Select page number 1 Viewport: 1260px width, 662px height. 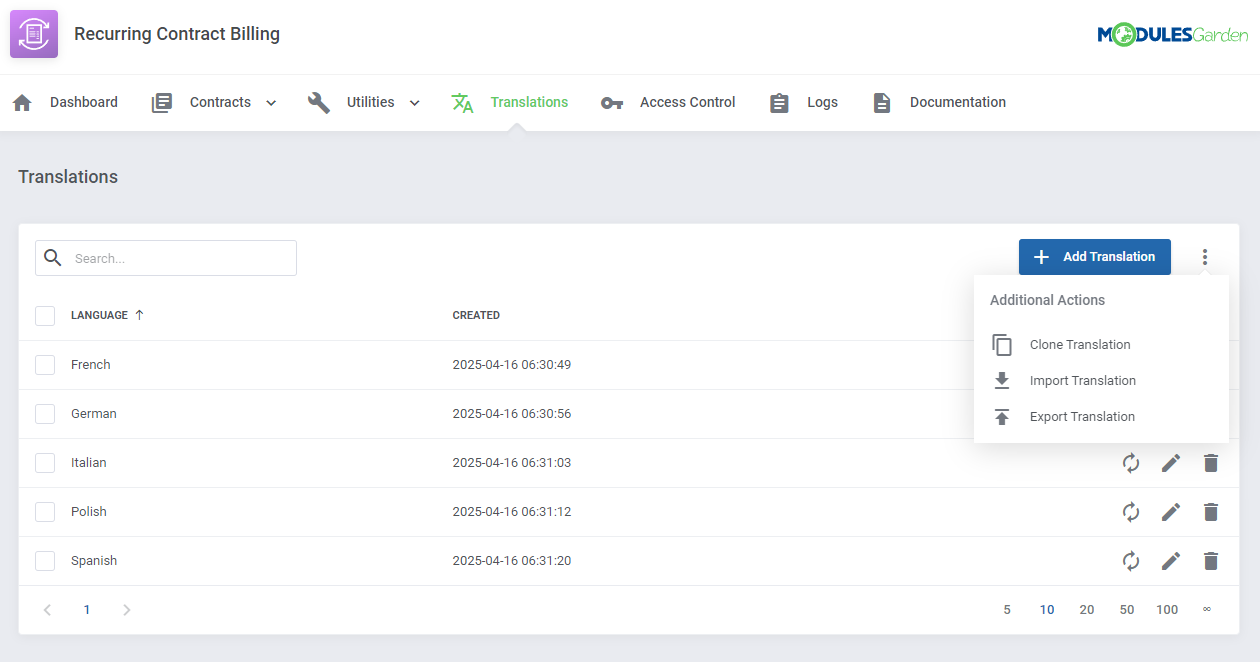(x=87, y=610)
